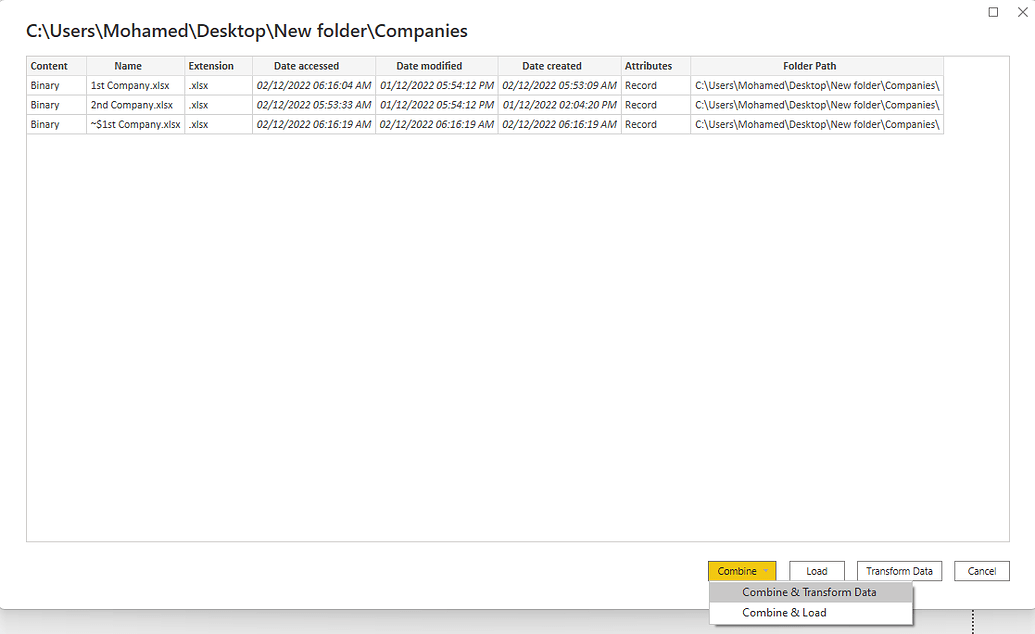The width and height of the screenshot is (1035, 634).
Task: Click the Date created column header
Action: [x=551, y=66]
